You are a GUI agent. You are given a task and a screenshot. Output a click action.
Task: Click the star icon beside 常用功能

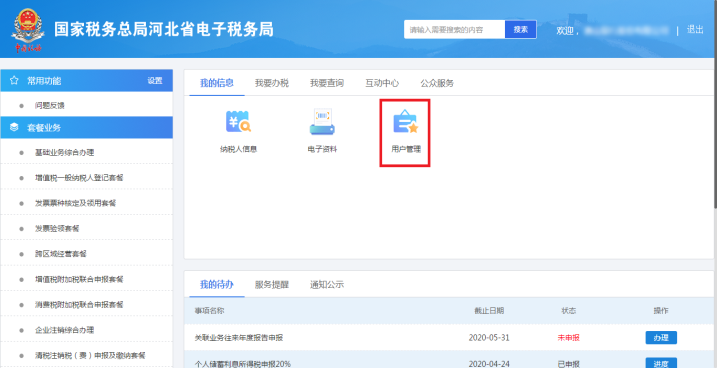14,80
